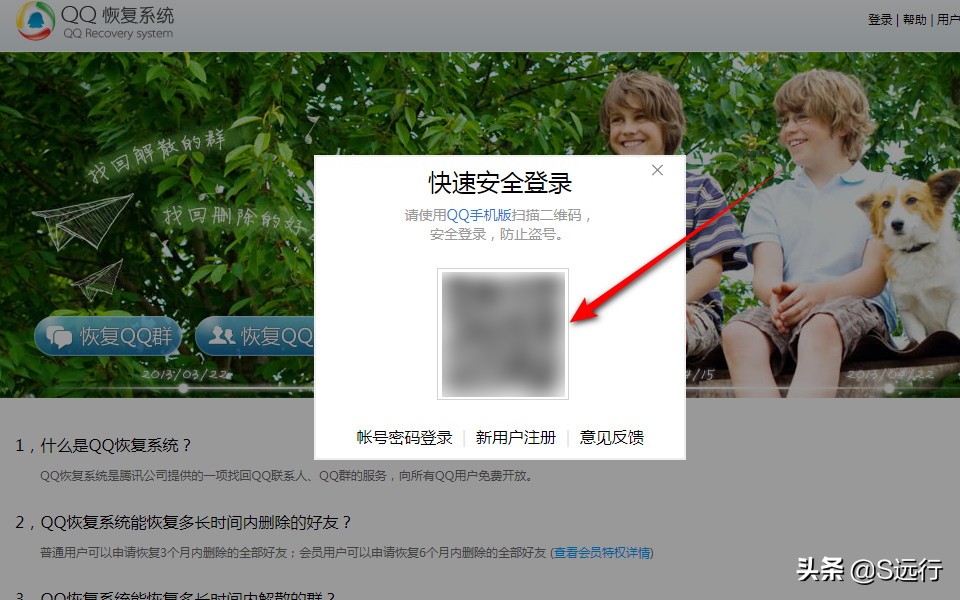Select the 2013/03/22 timeline dot
Screen dimensions: 960x600
click(184, 388)
